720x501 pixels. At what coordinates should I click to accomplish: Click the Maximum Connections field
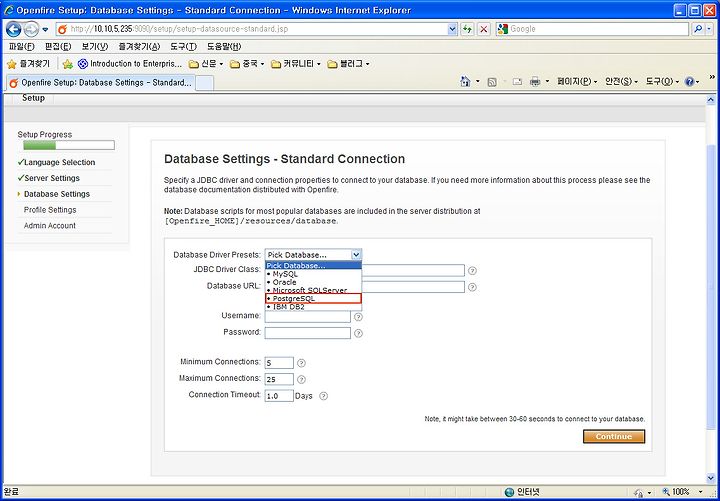tap(279, 379)
